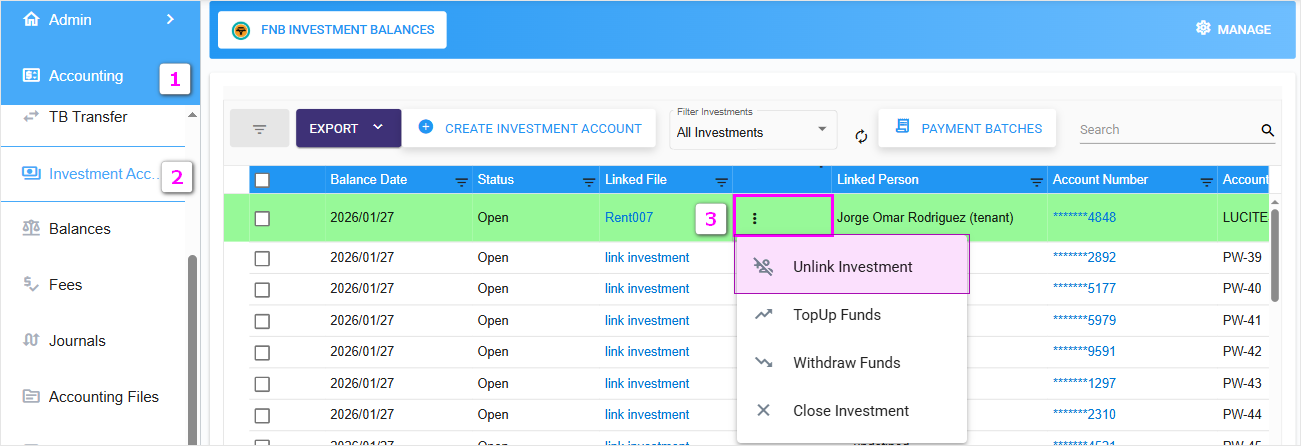Open the Filter Investments dropdown
The width and height of the screenshot is (1301, 446).
click(753, 131)
